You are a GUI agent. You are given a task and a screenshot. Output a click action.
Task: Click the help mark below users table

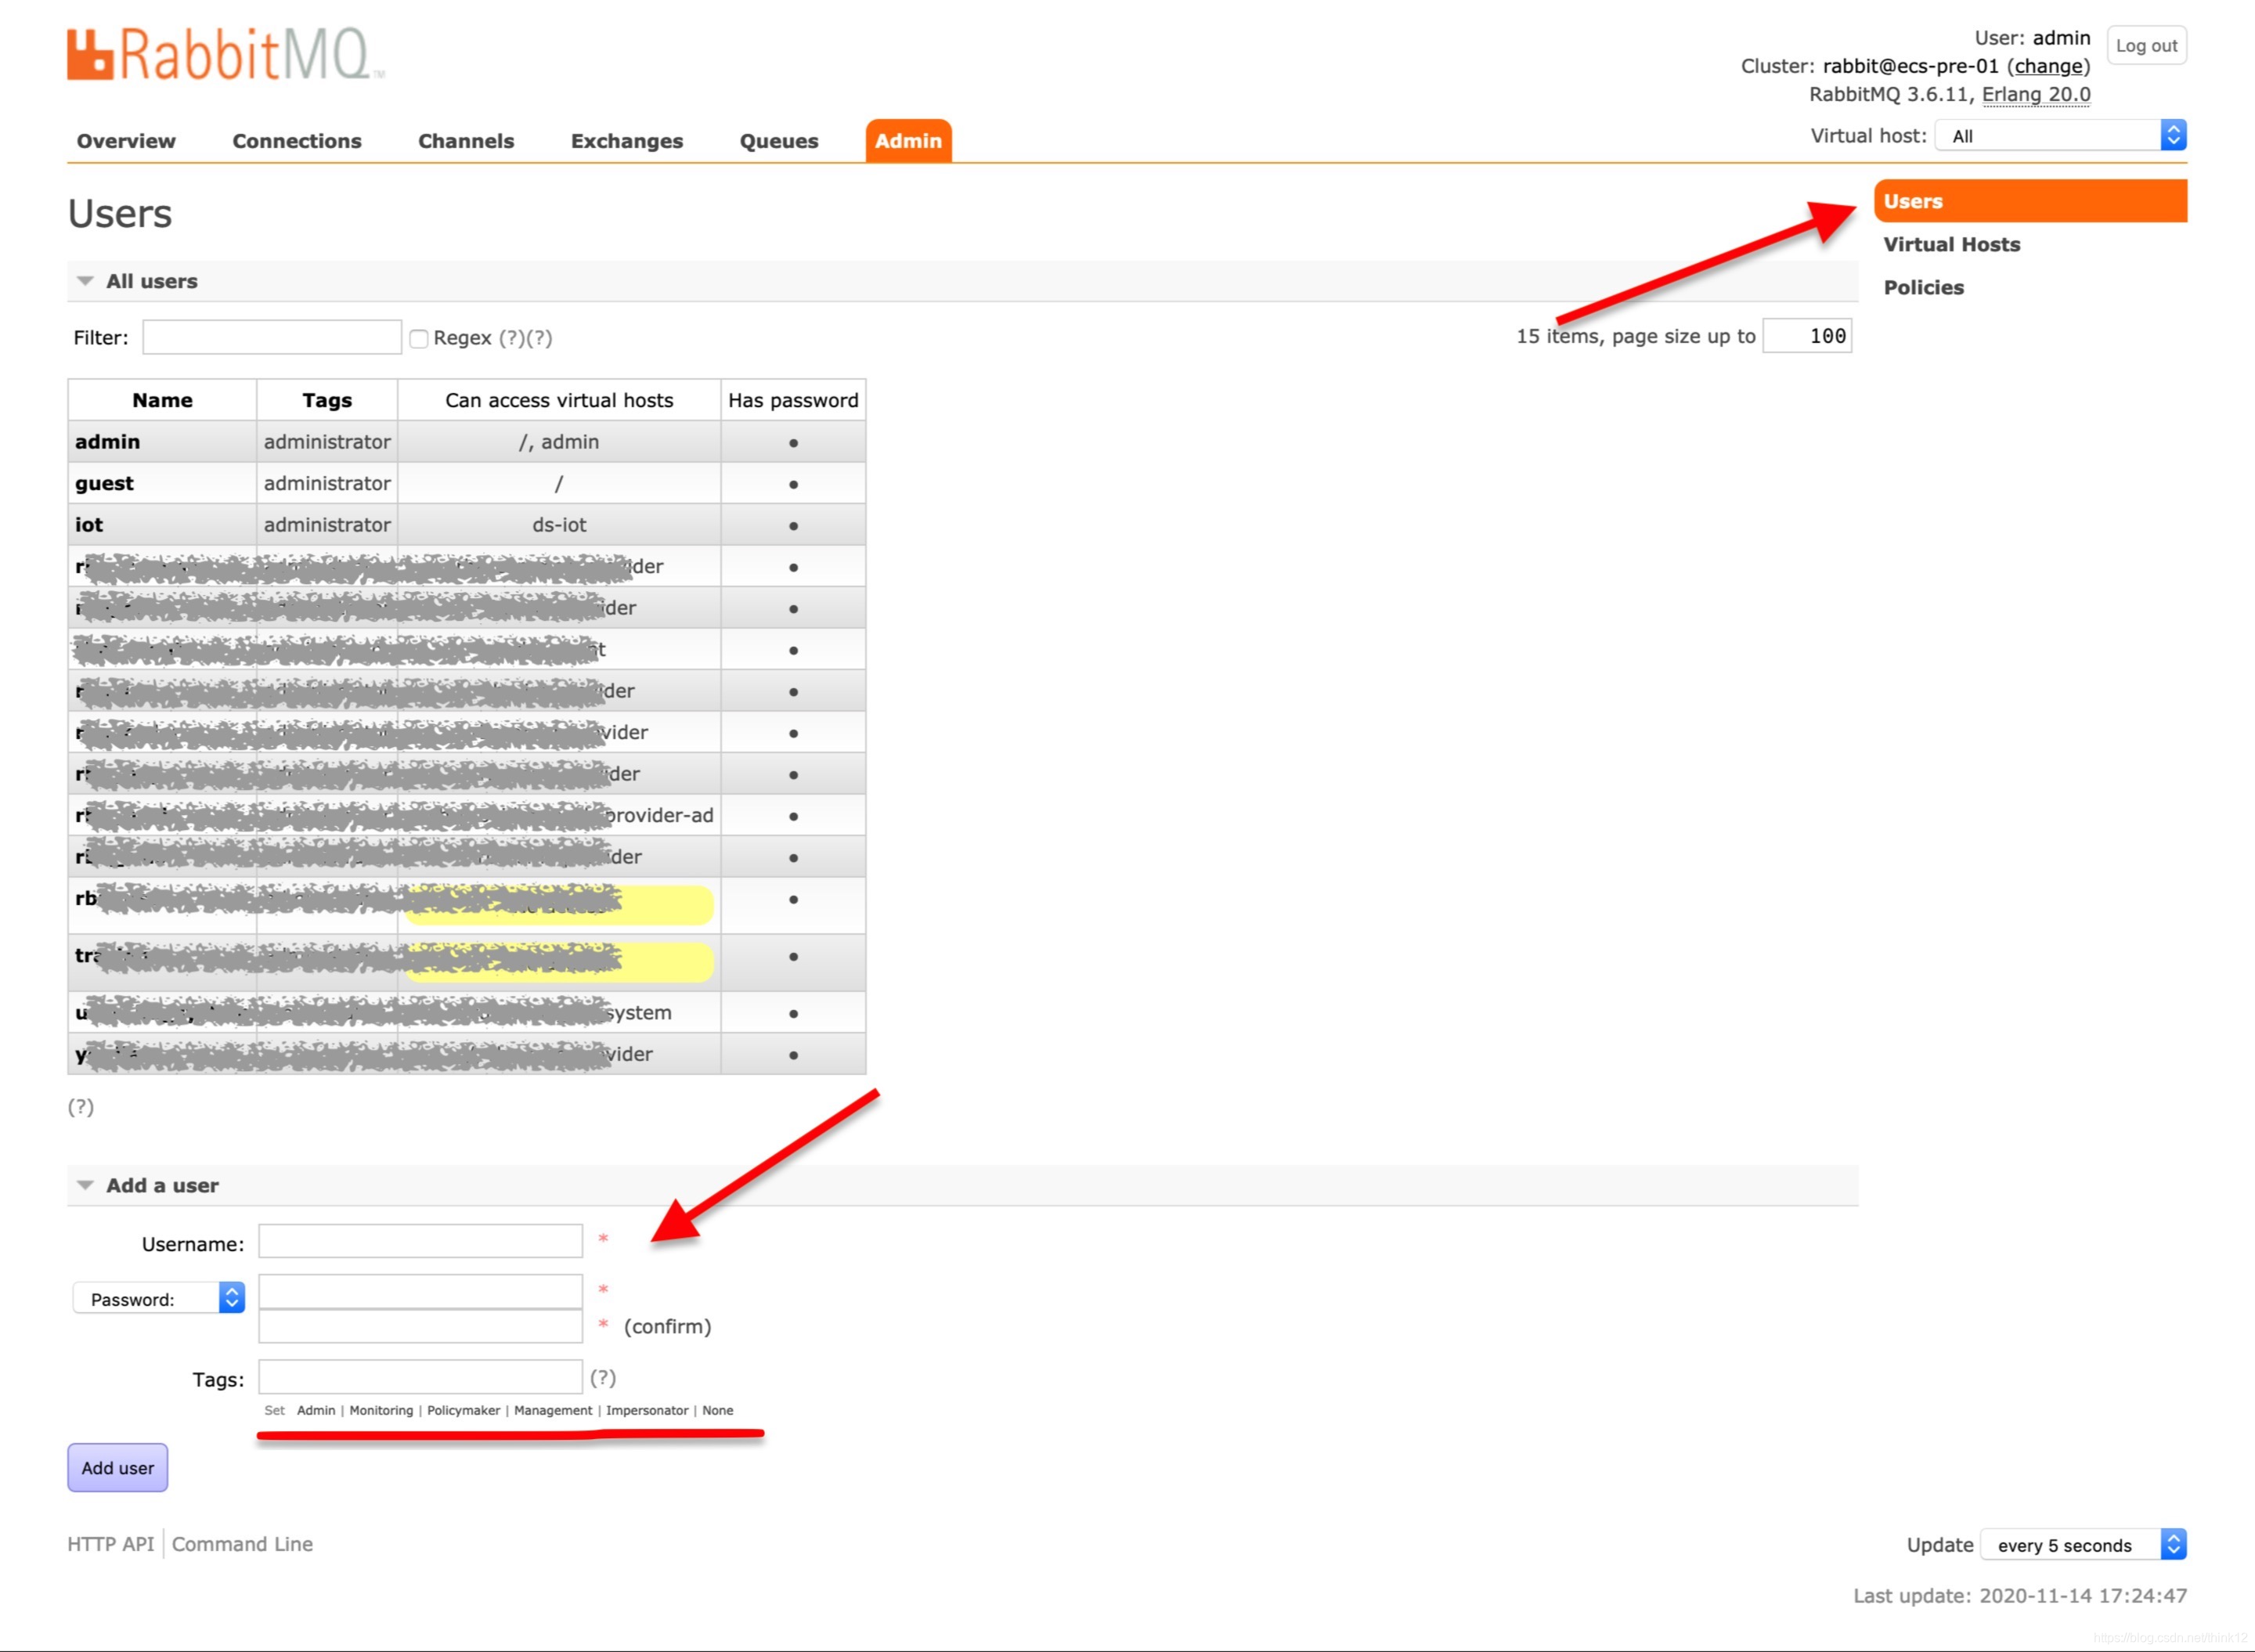pos(81,1106)
